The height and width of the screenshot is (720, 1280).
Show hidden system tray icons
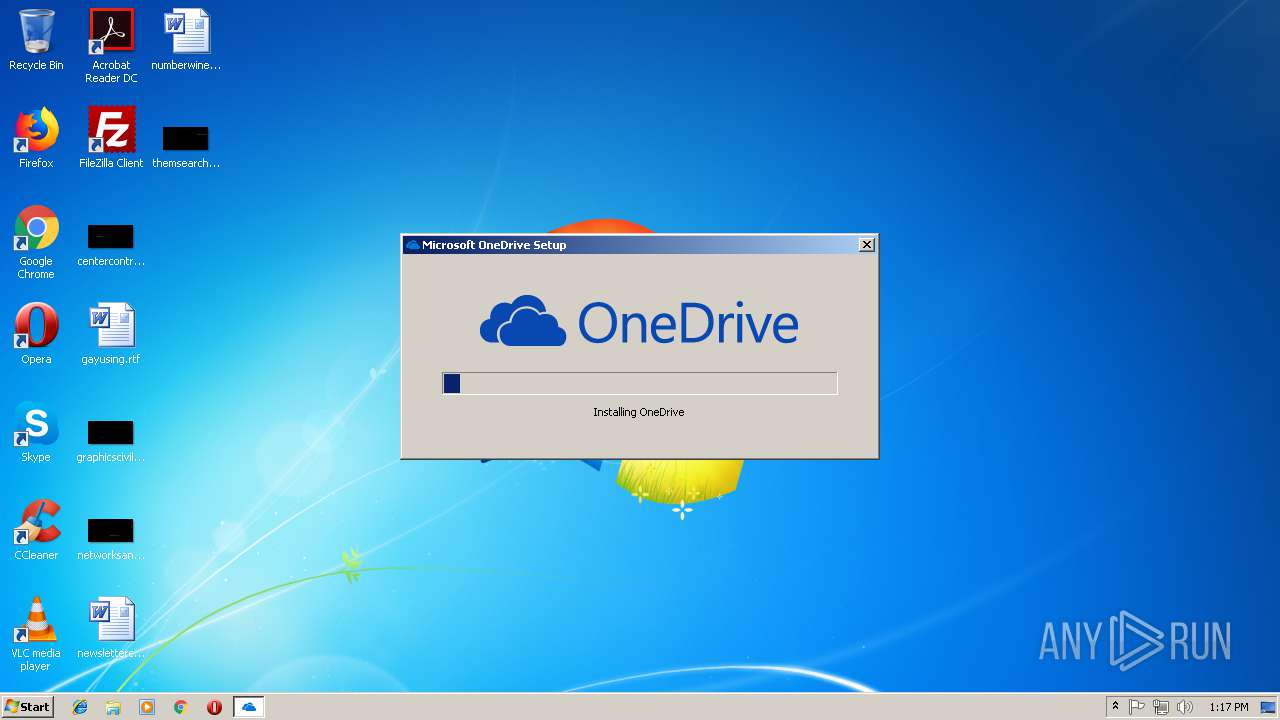click(x=1115, y=707)
